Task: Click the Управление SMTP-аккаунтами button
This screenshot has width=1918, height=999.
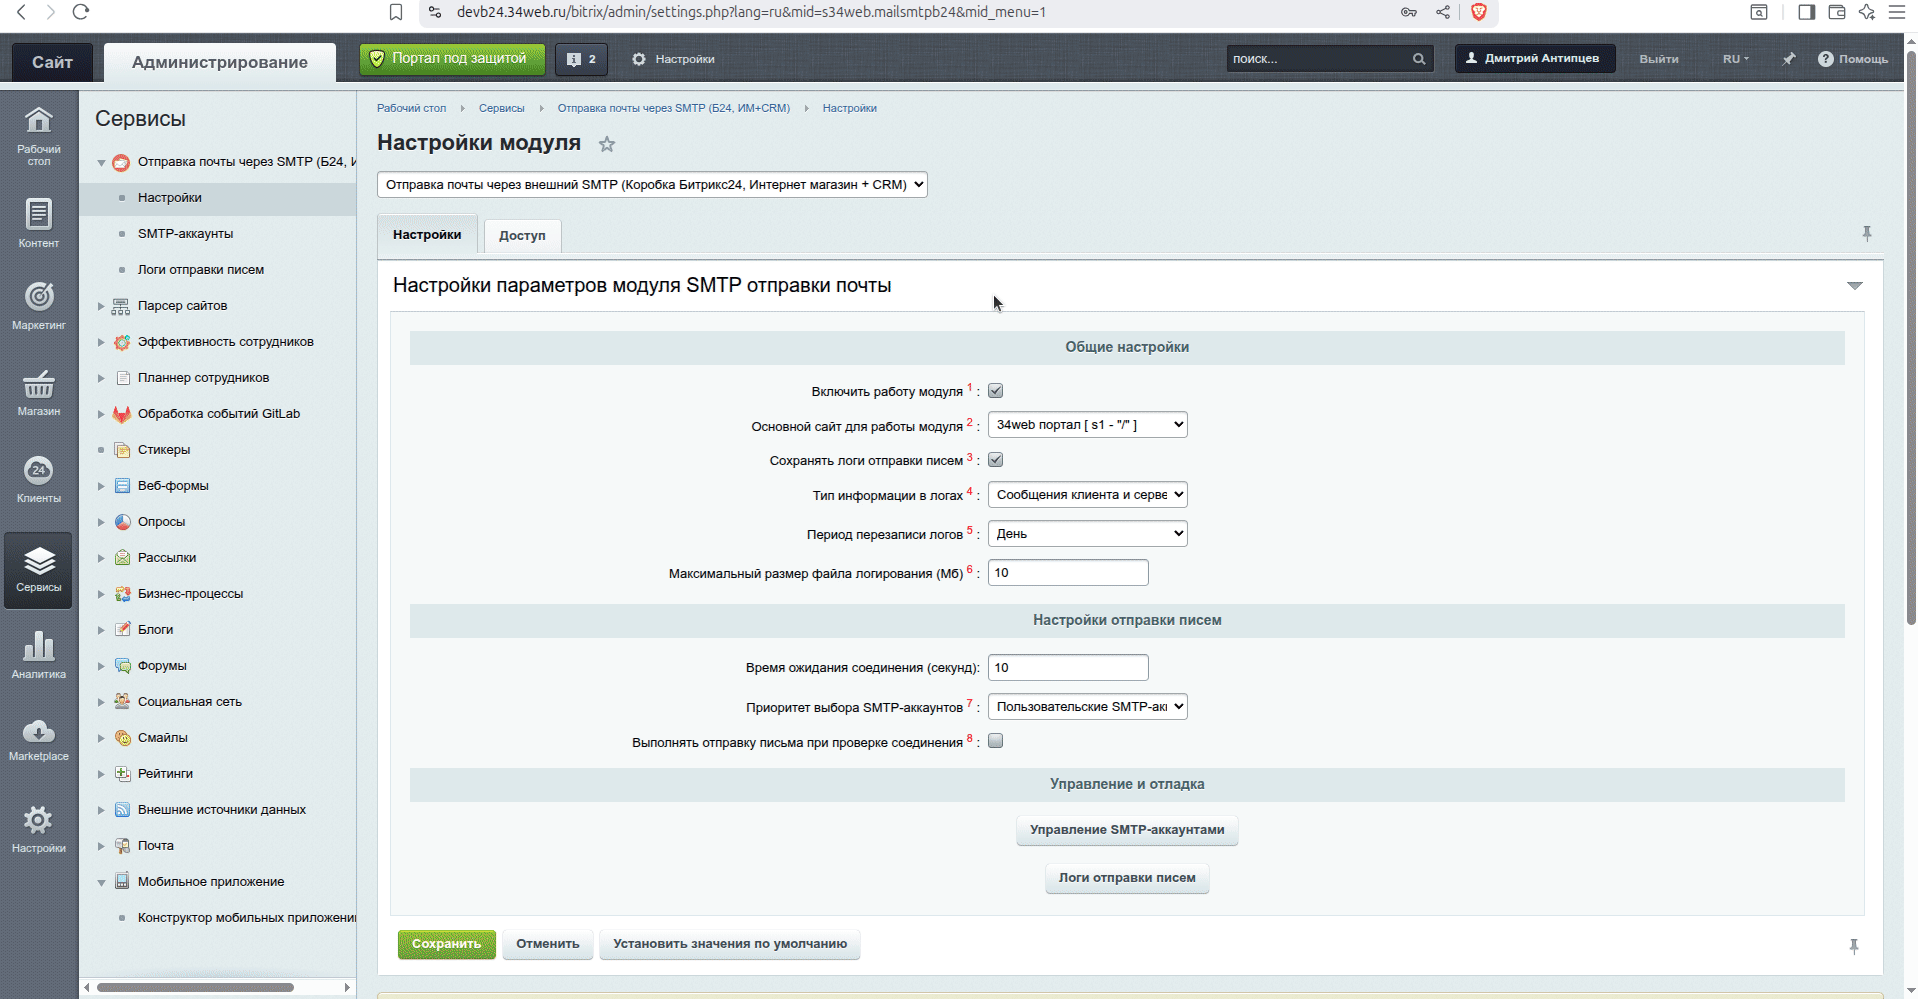Action: tap(1127, 830)
